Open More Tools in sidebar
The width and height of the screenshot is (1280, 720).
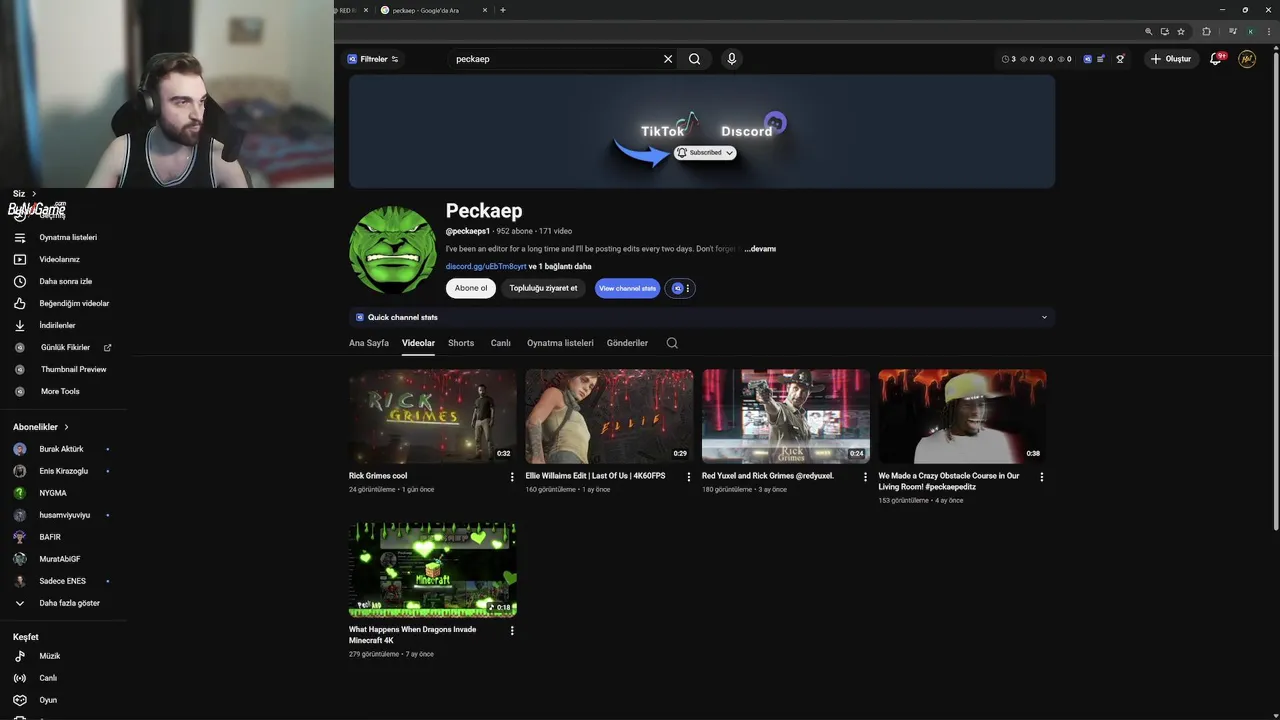[62, 391]
